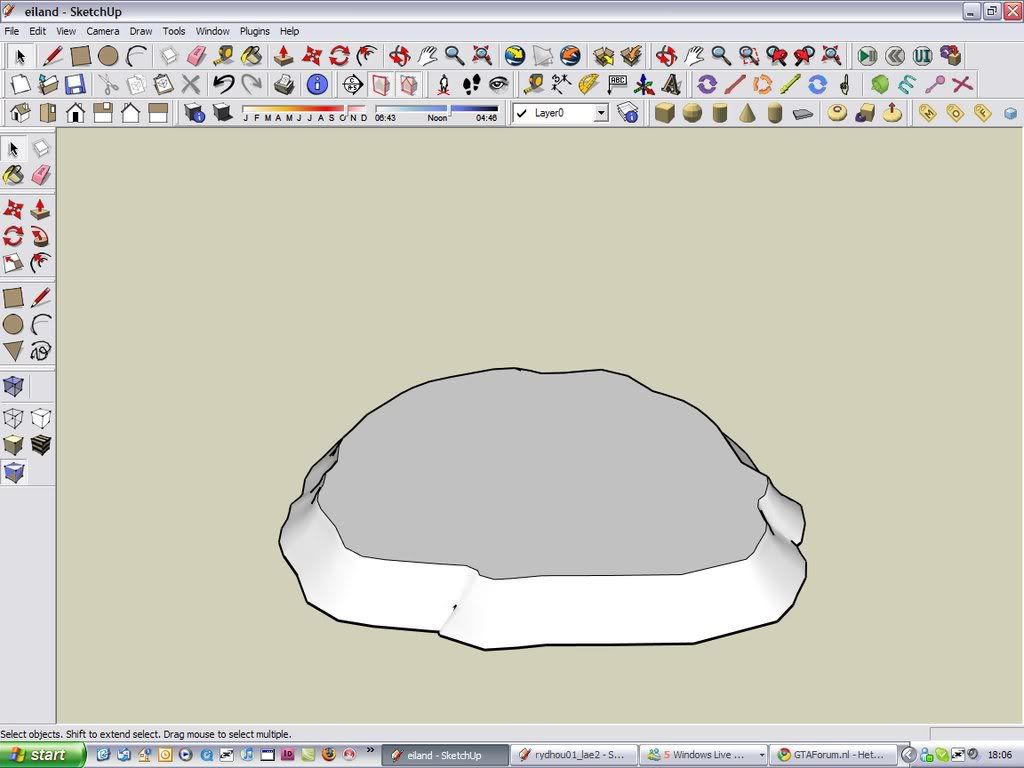
Task: Select the Text label (ABC) tool
Action: pos(616,84)
